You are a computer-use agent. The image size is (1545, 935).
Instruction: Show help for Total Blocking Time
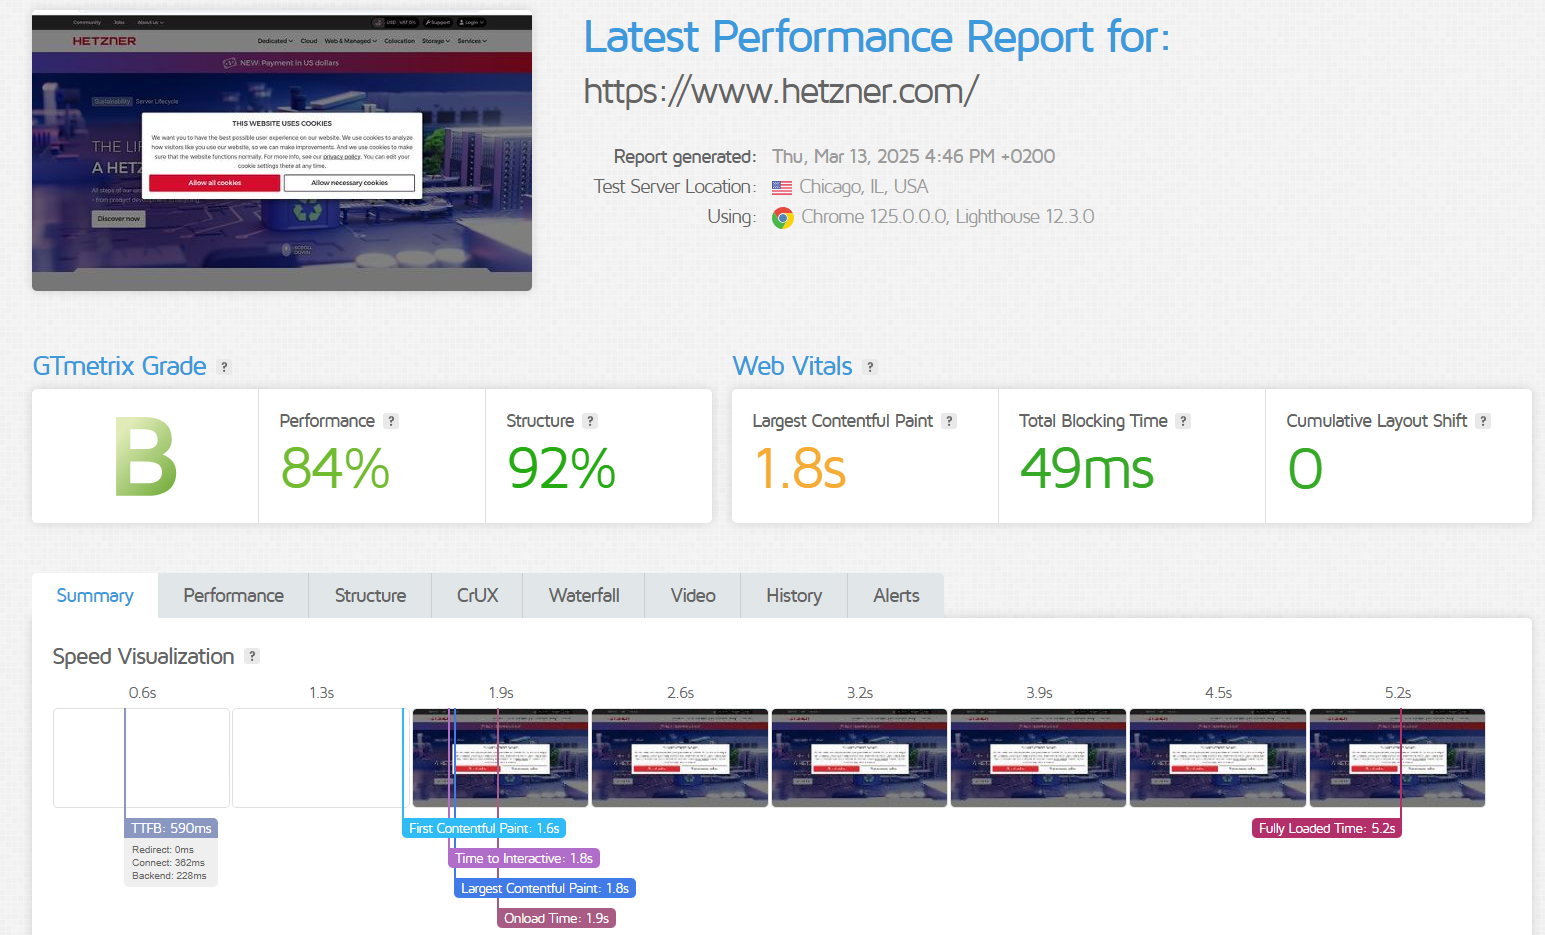tap(1183, 421)
